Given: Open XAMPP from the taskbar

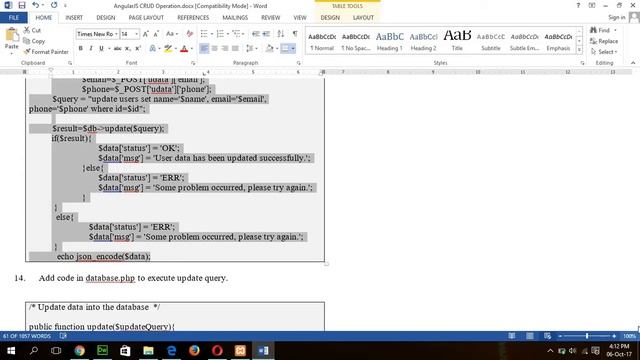Looking at the screenshot, I should pos(240,351).
